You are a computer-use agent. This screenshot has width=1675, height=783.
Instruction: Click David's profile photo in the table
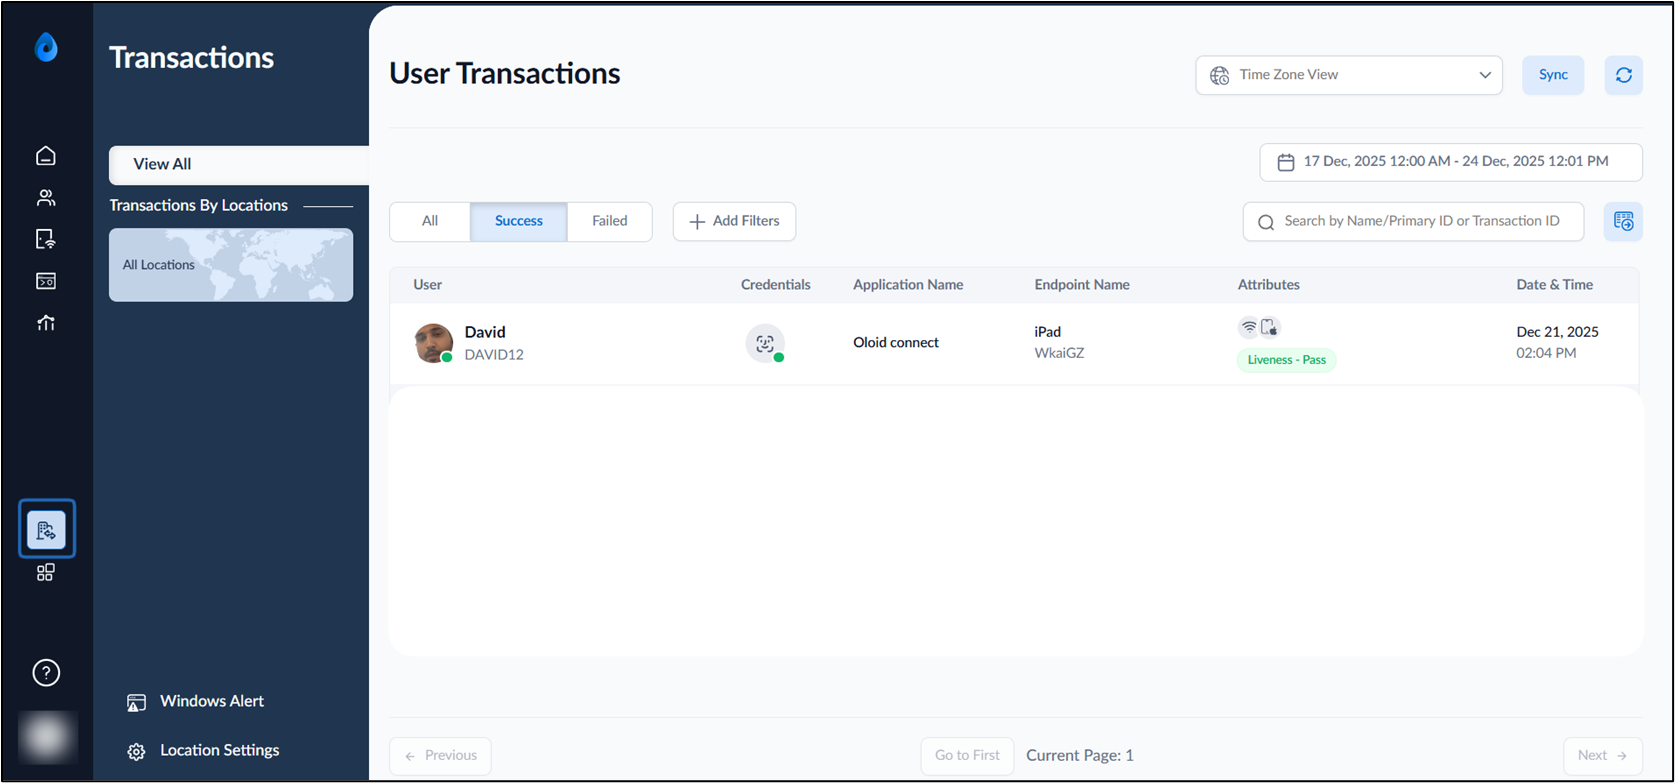coord(434,343)
